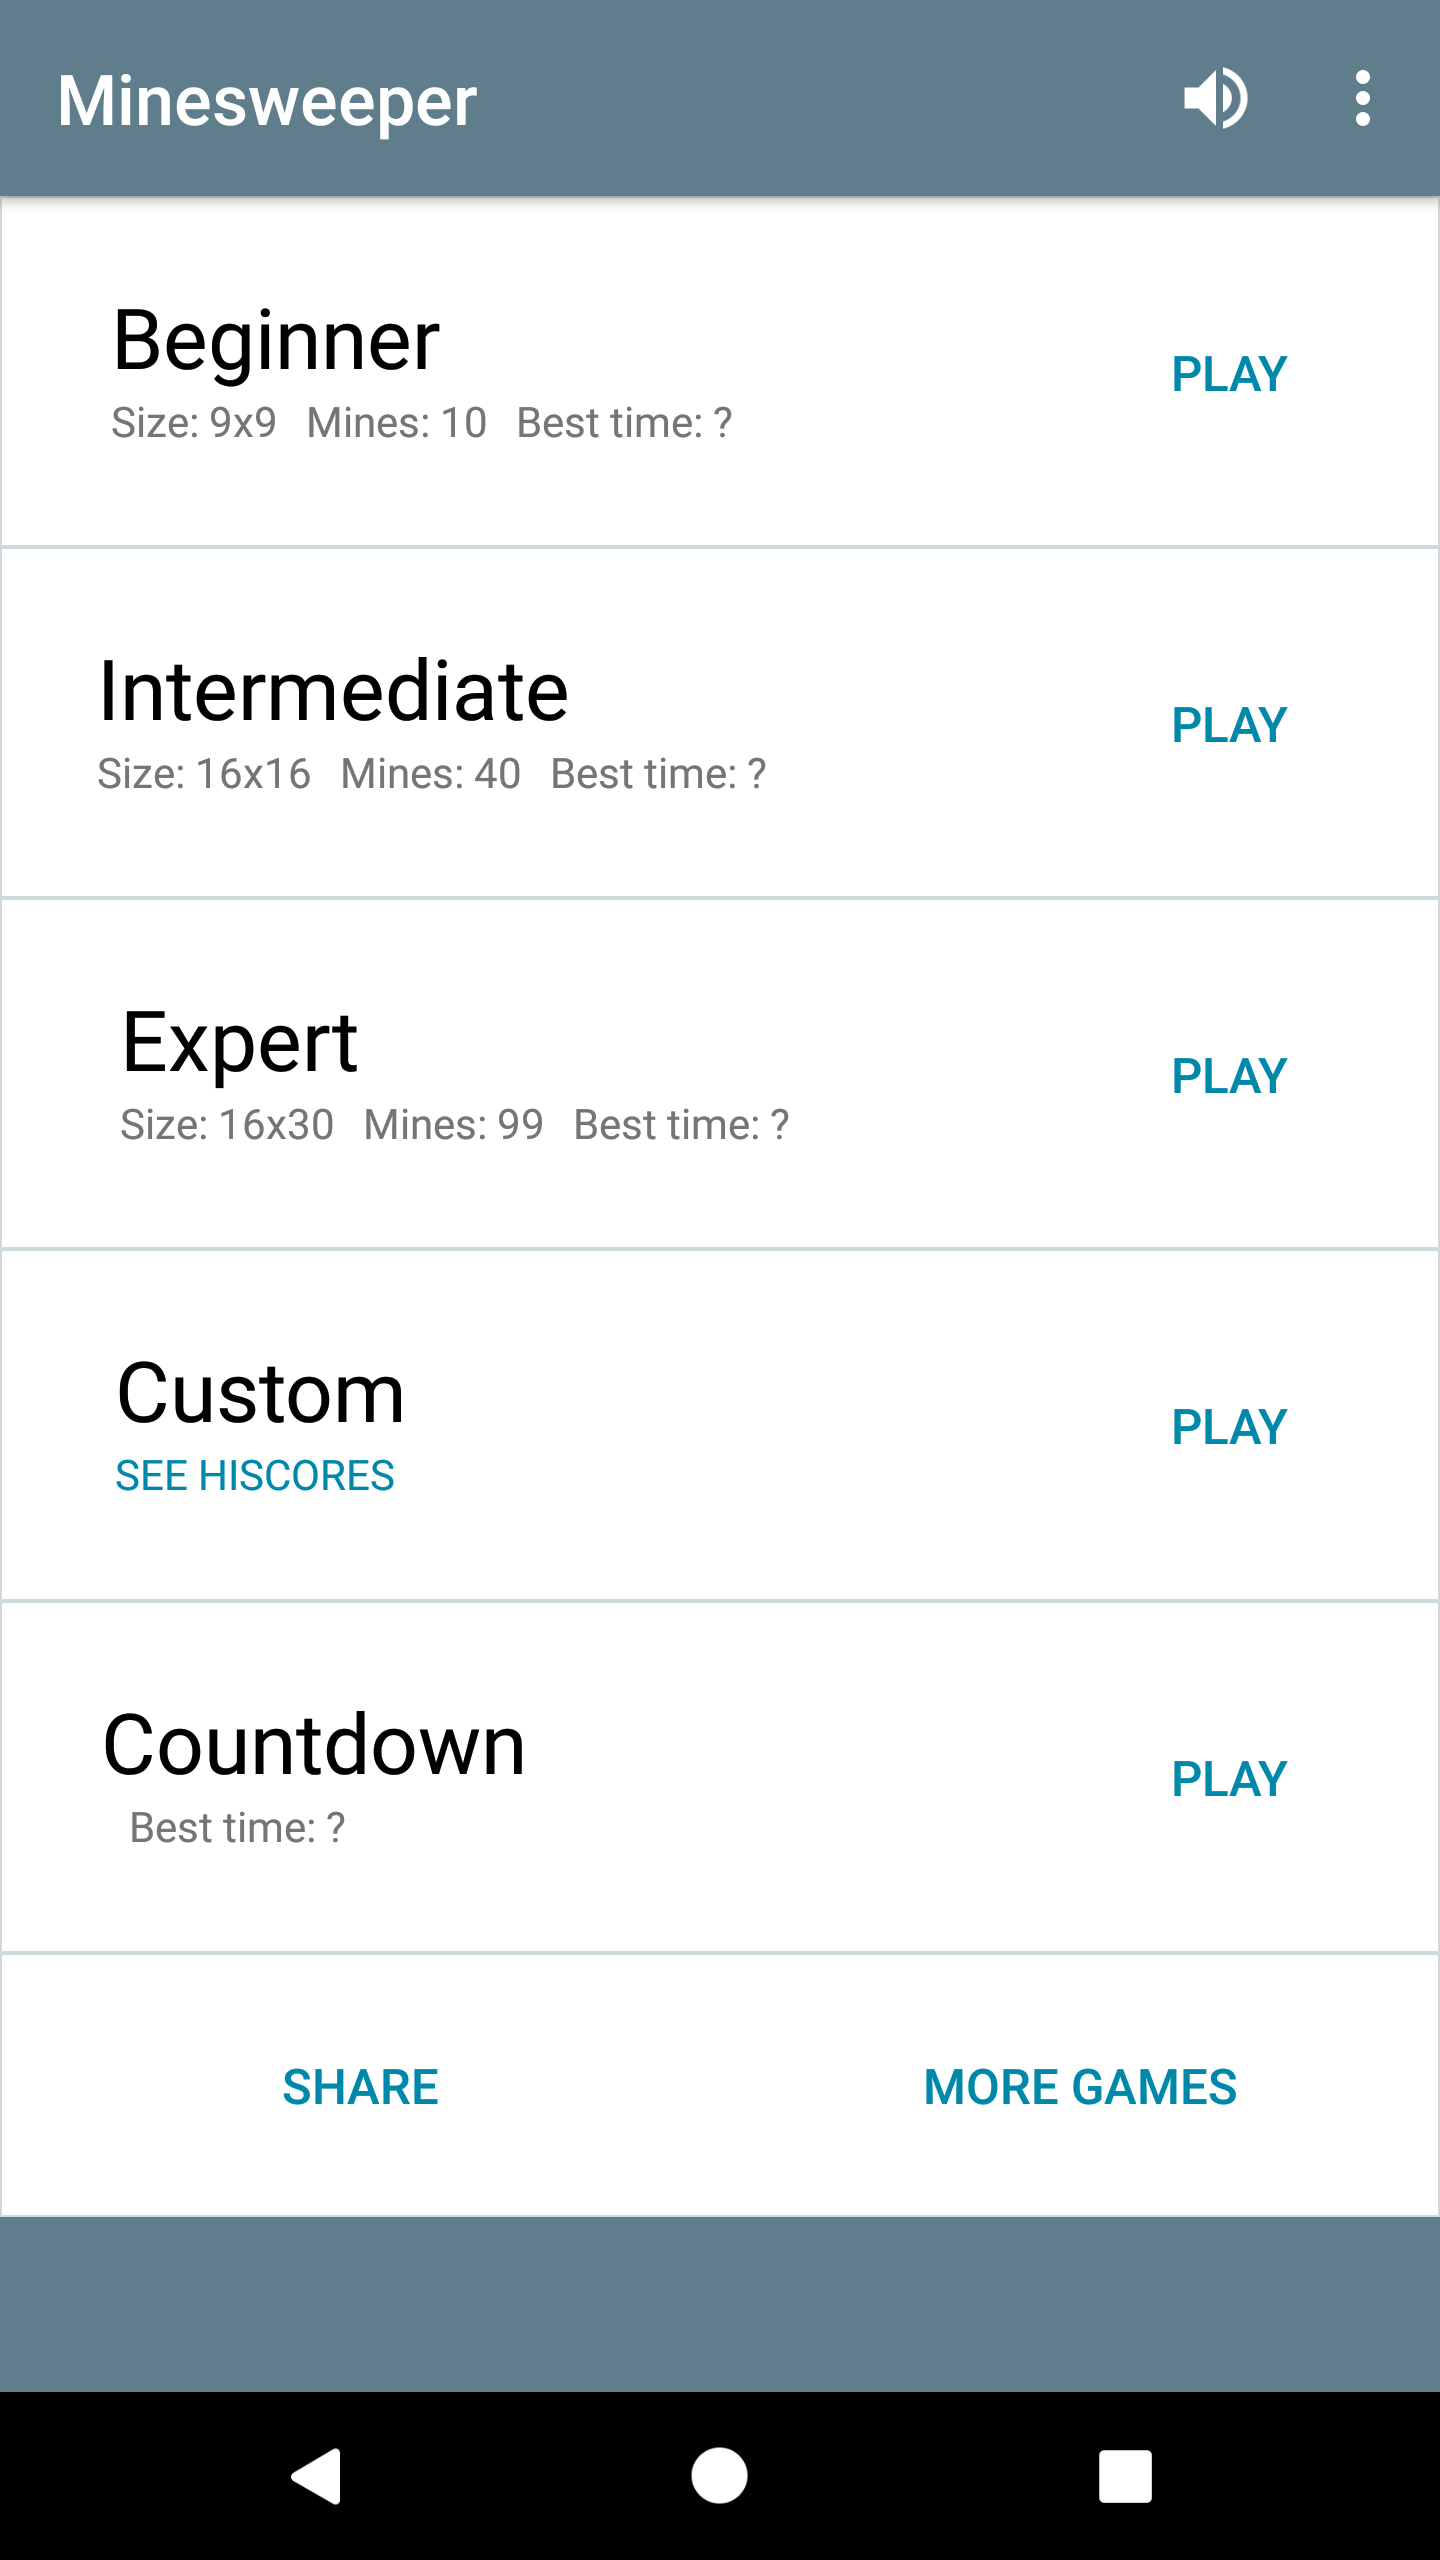Viewport: 1440px width, 2560px height.
Task: Play the Beginner 9x9 game
Action: coord(1228,374)
